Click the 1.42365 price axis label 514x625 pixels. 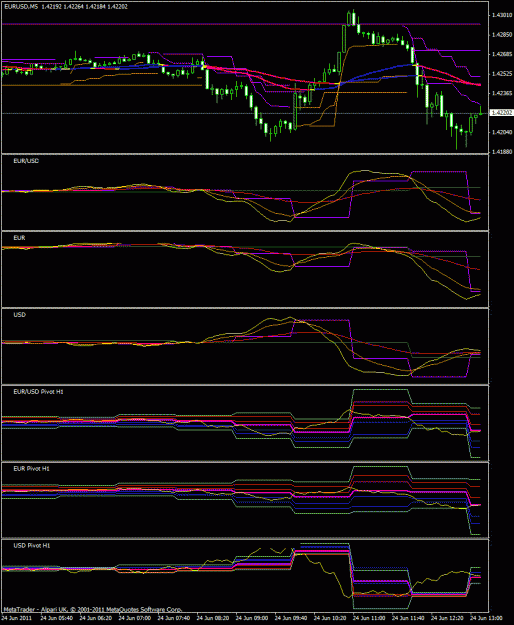[x=502, y=93]
